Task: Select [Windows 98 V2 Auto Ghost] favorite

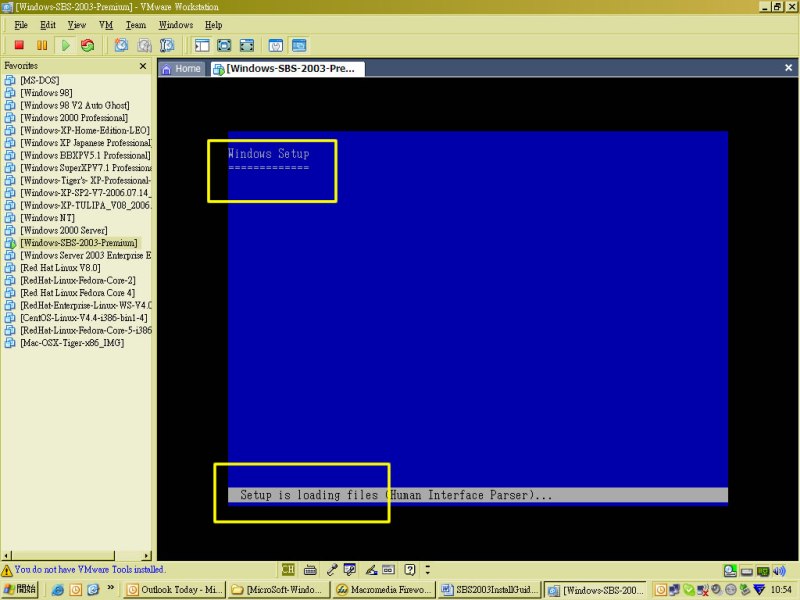Action: pyautogui.click(x=75, y=106)
